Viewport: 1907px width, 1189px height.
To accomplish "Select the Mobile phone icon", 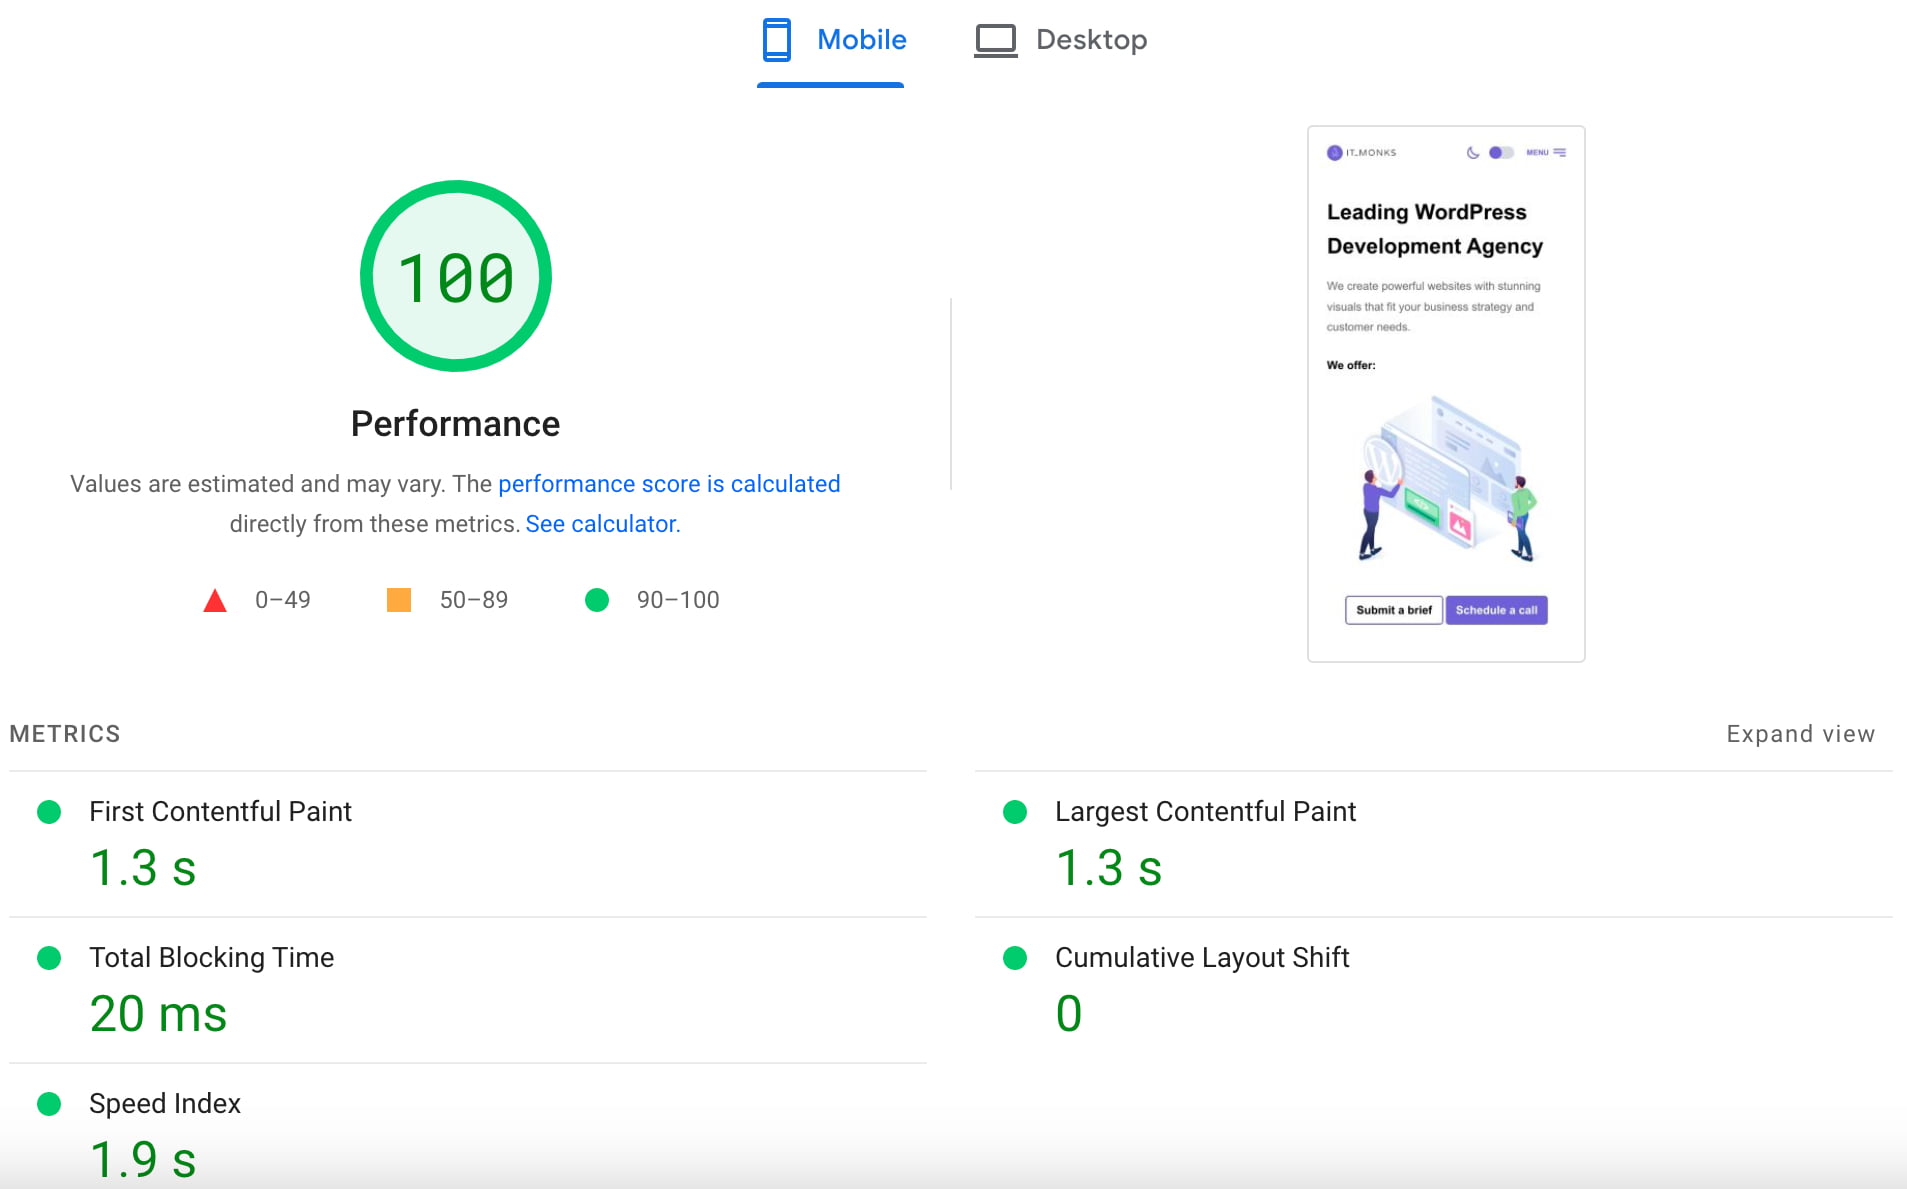I will point(775,40).
